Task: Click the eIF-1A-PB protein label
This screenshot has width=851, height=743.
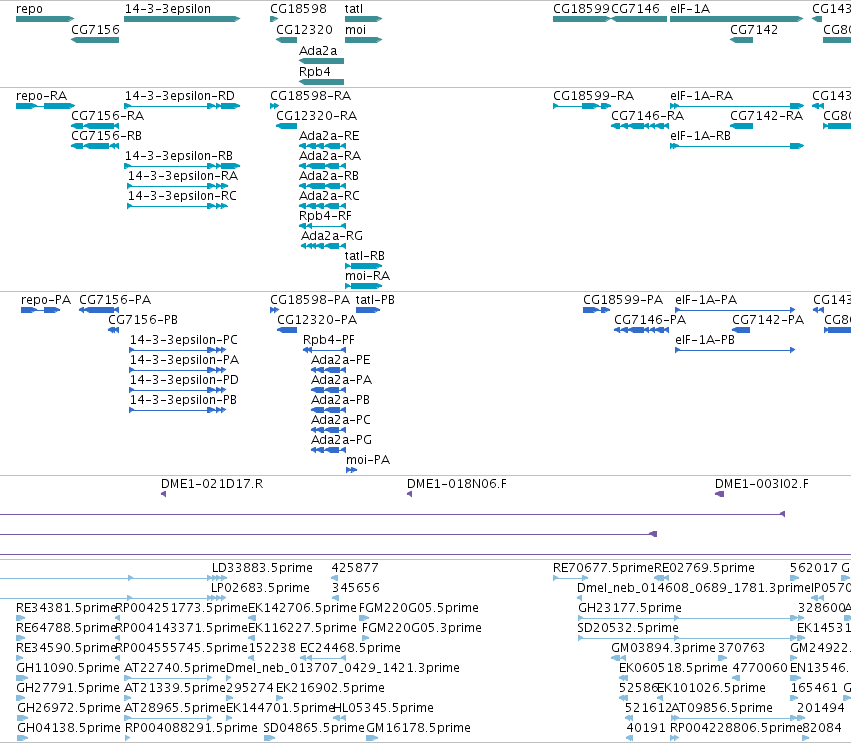Action: pos(705,340)
